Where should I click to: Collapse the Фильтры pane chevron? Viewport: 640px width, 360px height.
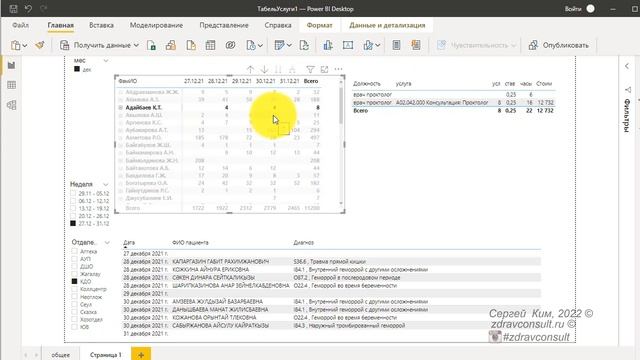pyautogui.click(x=627, y=66)
